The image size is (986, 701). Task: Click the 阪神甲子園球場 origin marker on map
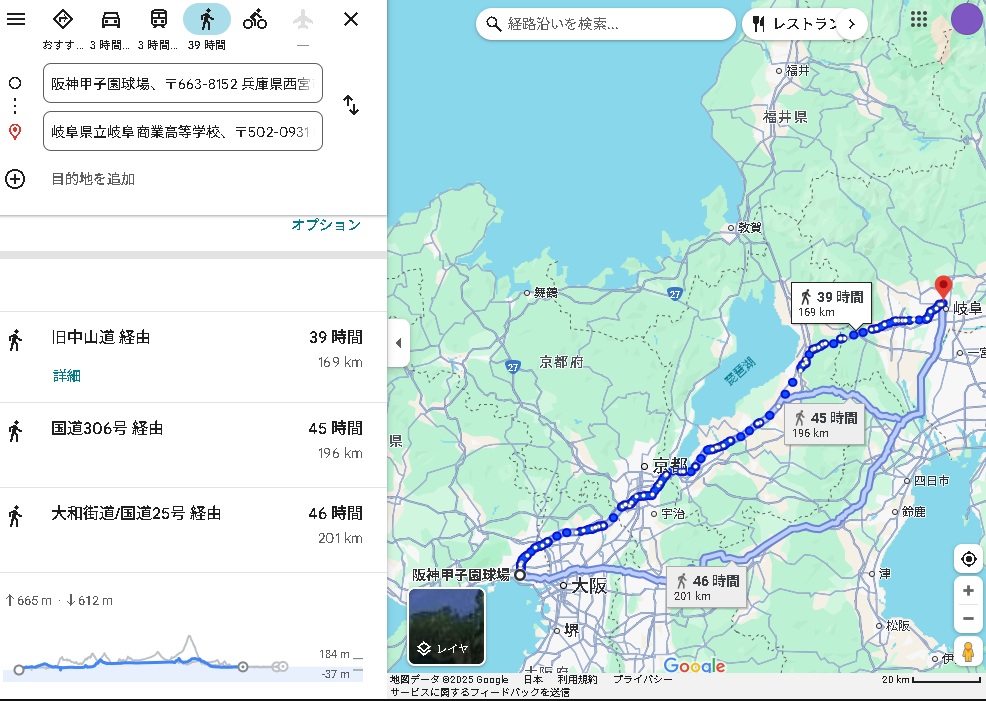[519, 575]
